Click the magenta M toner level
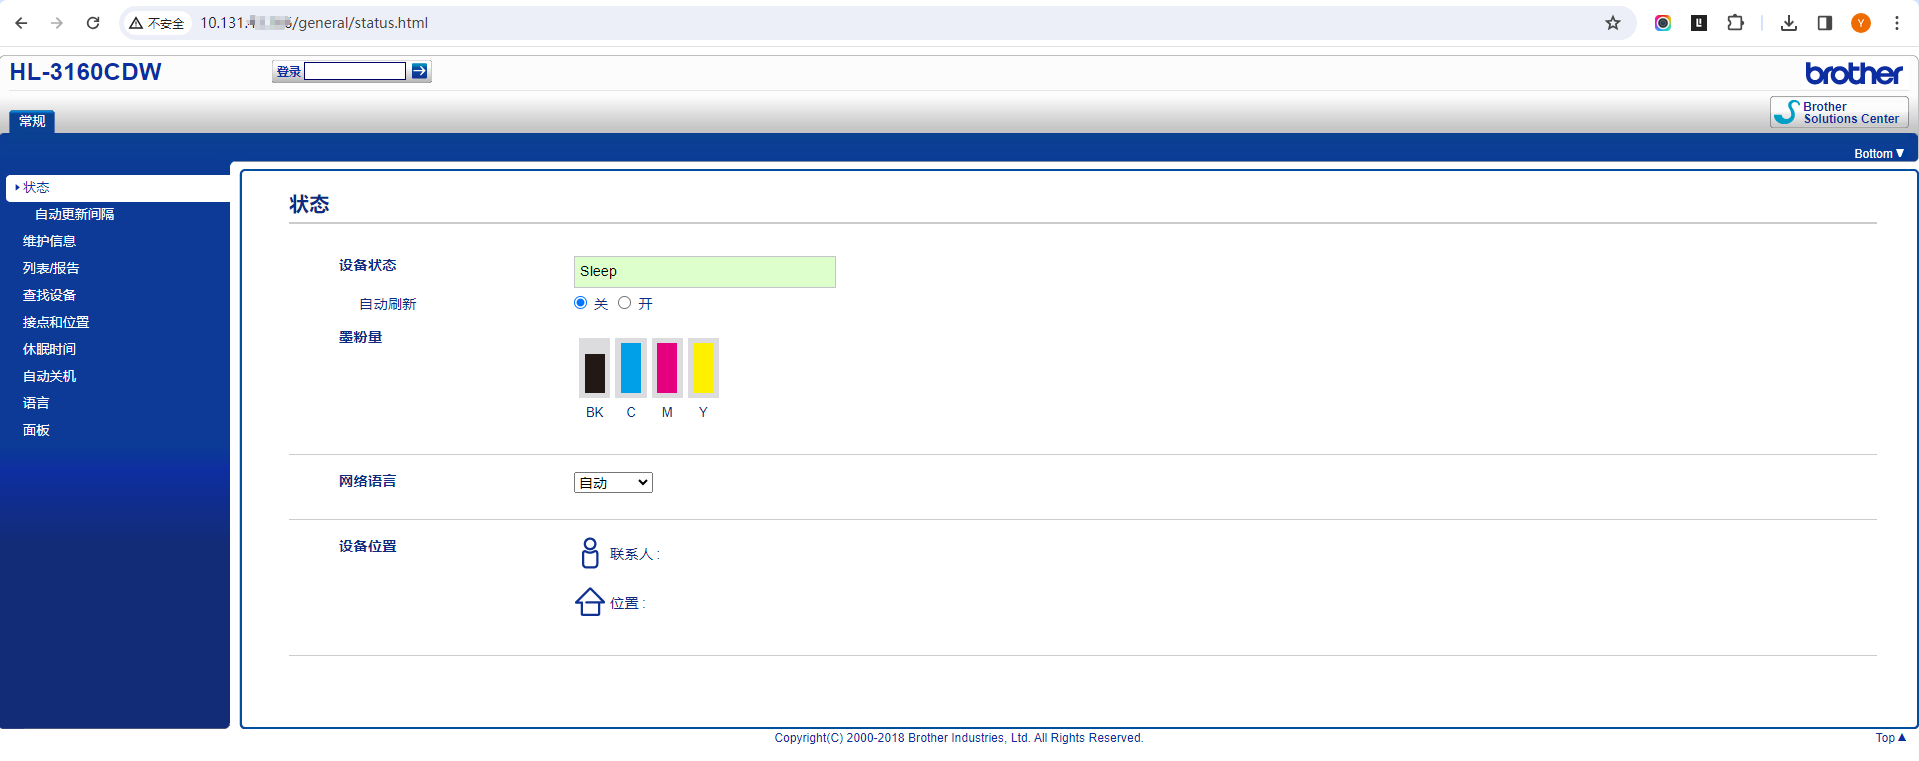The width and height of the screenshot is (1919, 761). [x=667, y=368]
